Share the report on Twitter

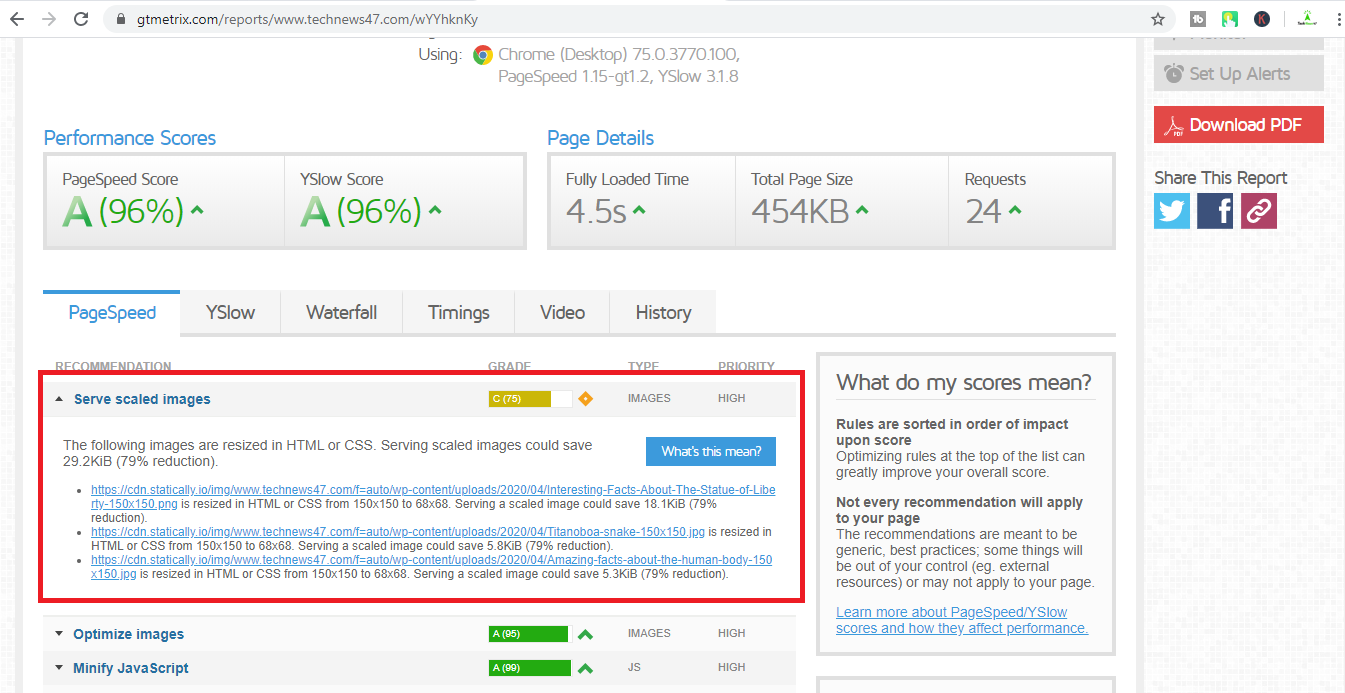pyautogui.click(x=1172, y=211)
